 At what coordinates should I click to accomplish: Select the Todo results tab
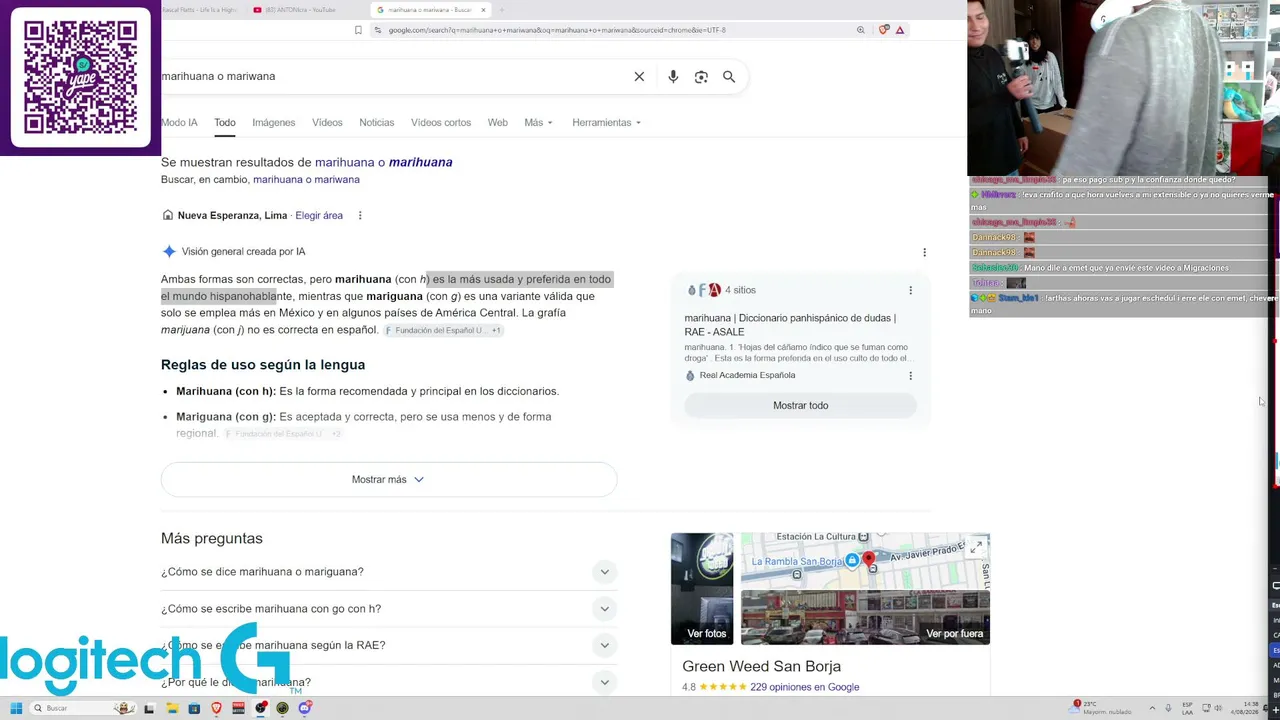[x=225, y=123]
